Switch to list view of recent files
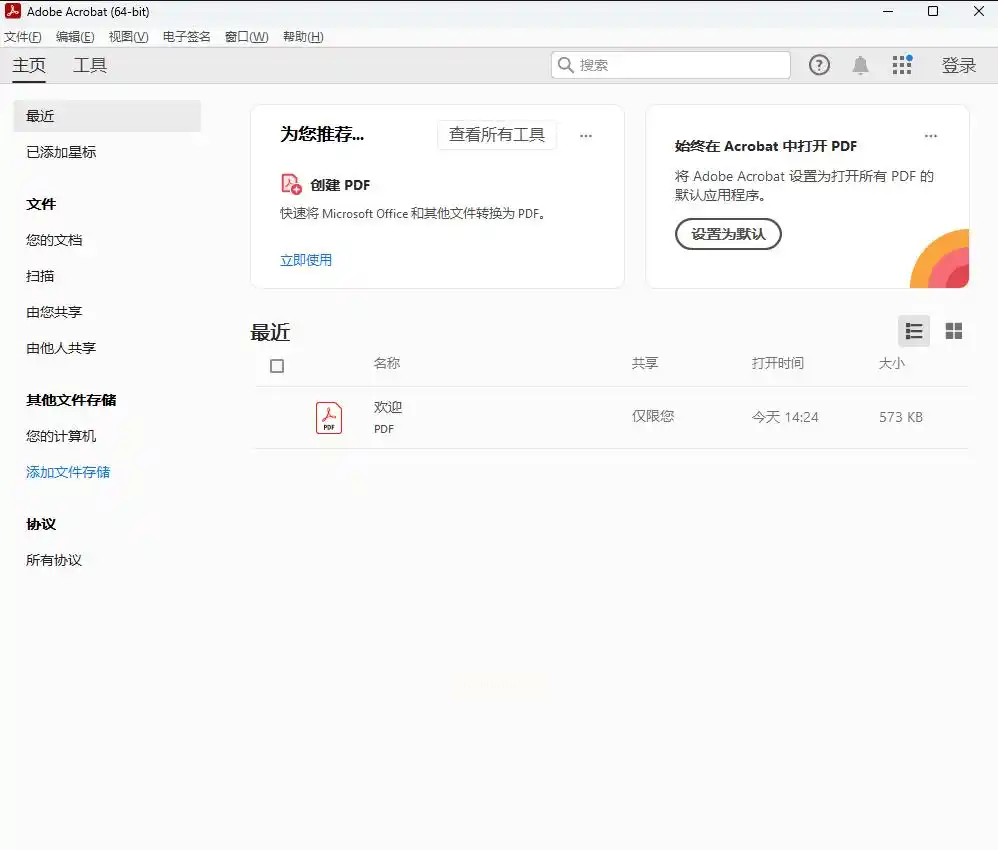 tap(914, 331)
